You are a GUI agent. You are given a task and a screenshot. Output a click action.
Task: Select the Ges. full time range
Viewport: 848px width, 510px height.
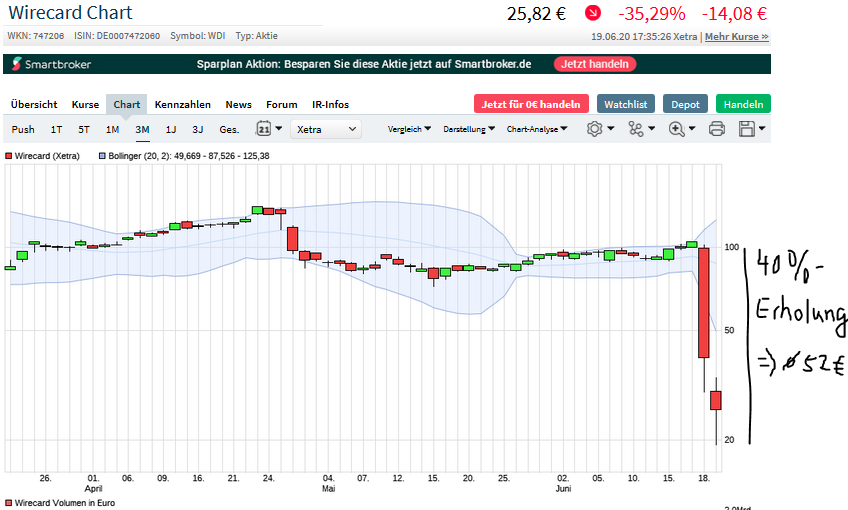229,129
